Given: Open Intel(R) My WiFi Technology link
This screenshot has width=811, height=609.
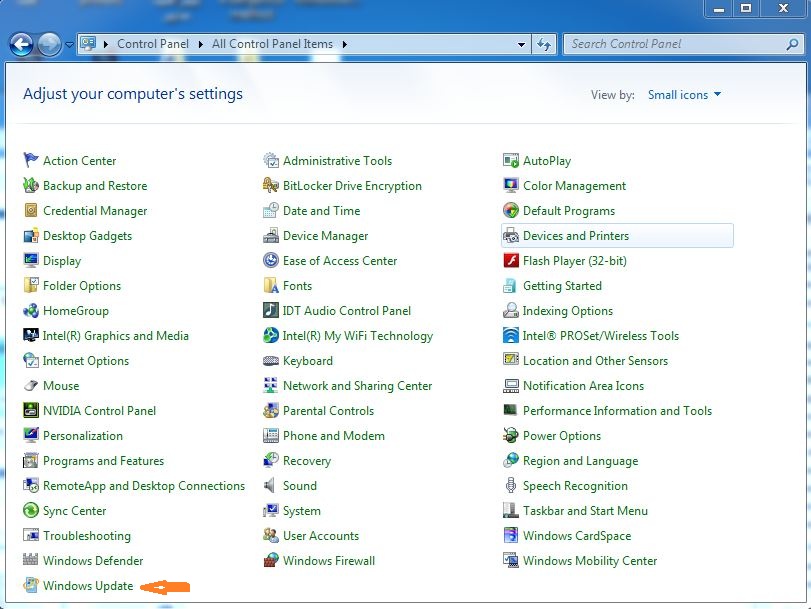Looking at the screenshot, I should point(357,335).
